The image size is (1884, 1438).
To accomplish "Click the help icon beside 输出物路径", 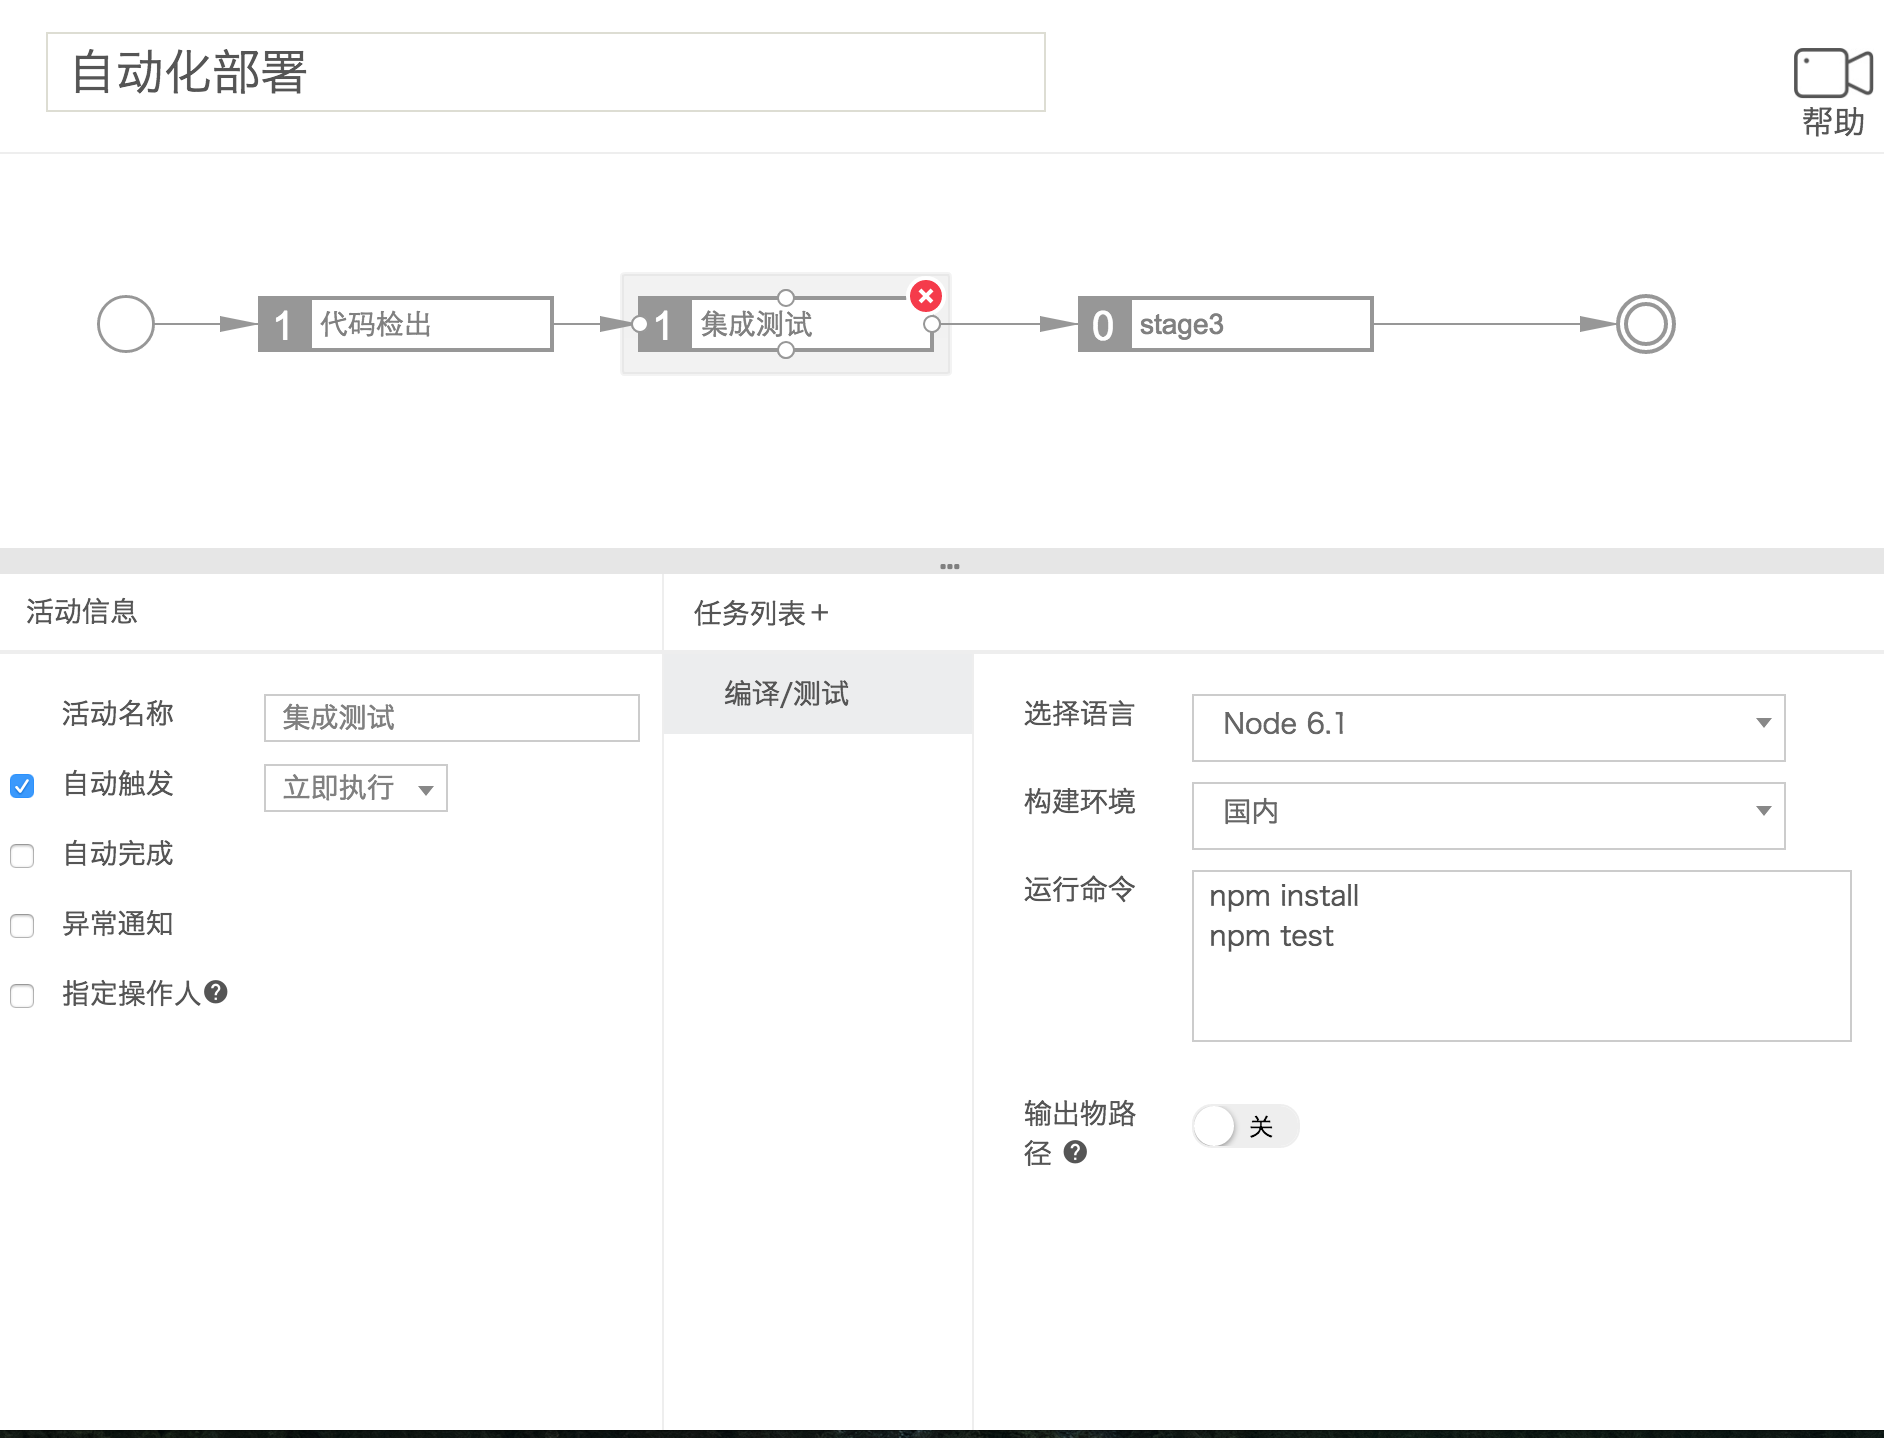I will point(1075,1152).
